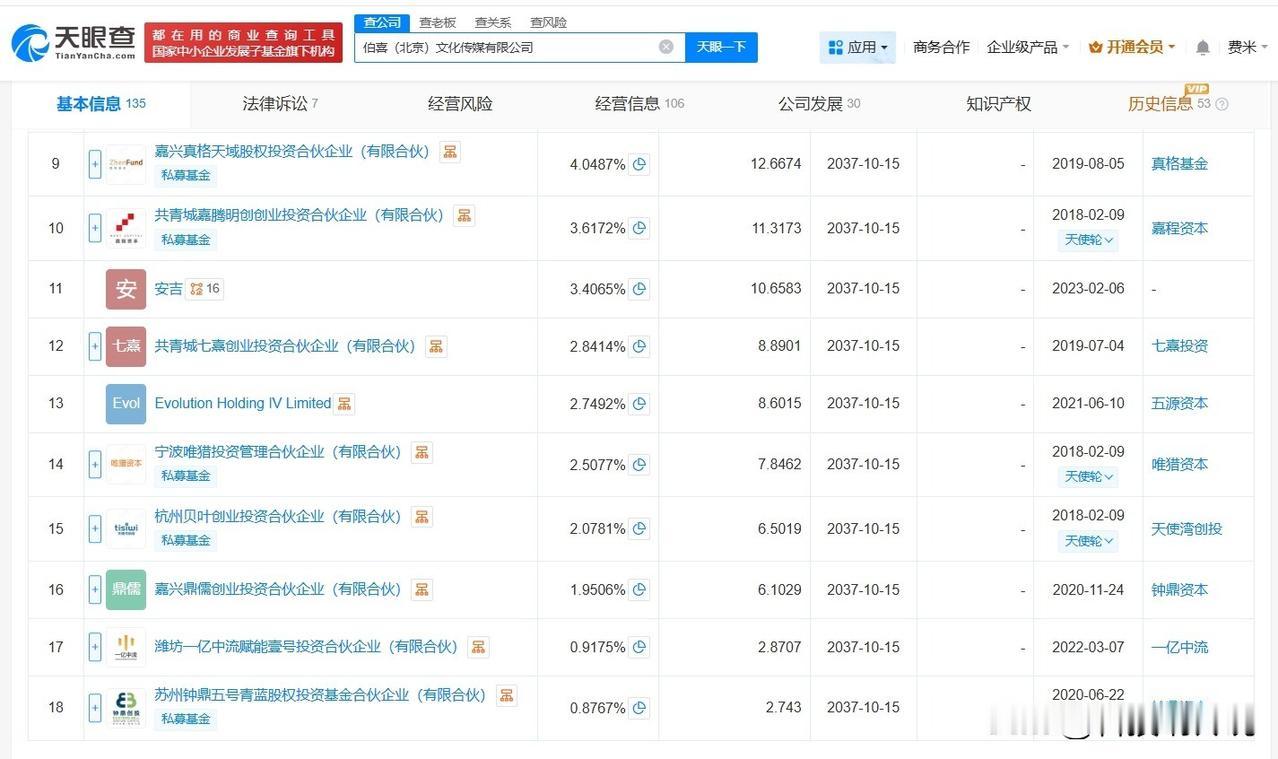Expand row 9 with the plus button
This screenshot has width=1278, height=759.
click(95, 164)
